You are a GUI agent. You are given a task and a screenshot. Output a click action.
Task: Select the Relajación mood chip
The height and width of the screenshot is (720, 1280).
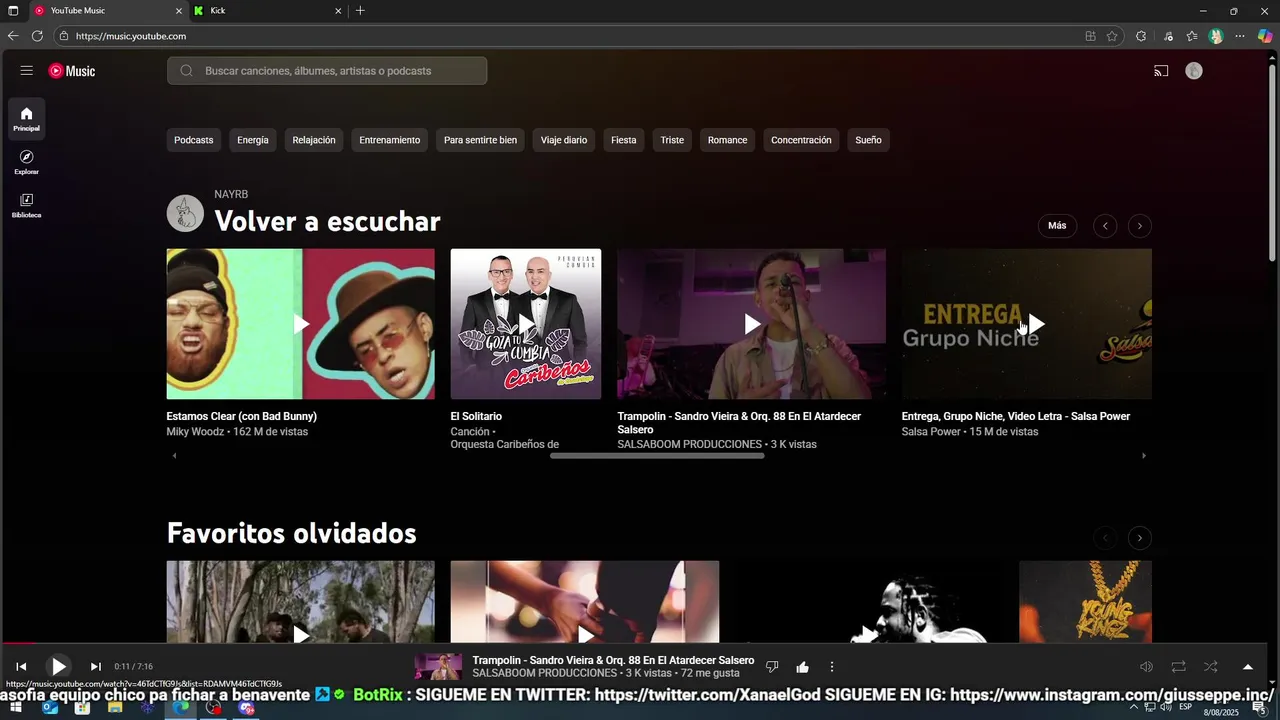(x=314, y=140)
